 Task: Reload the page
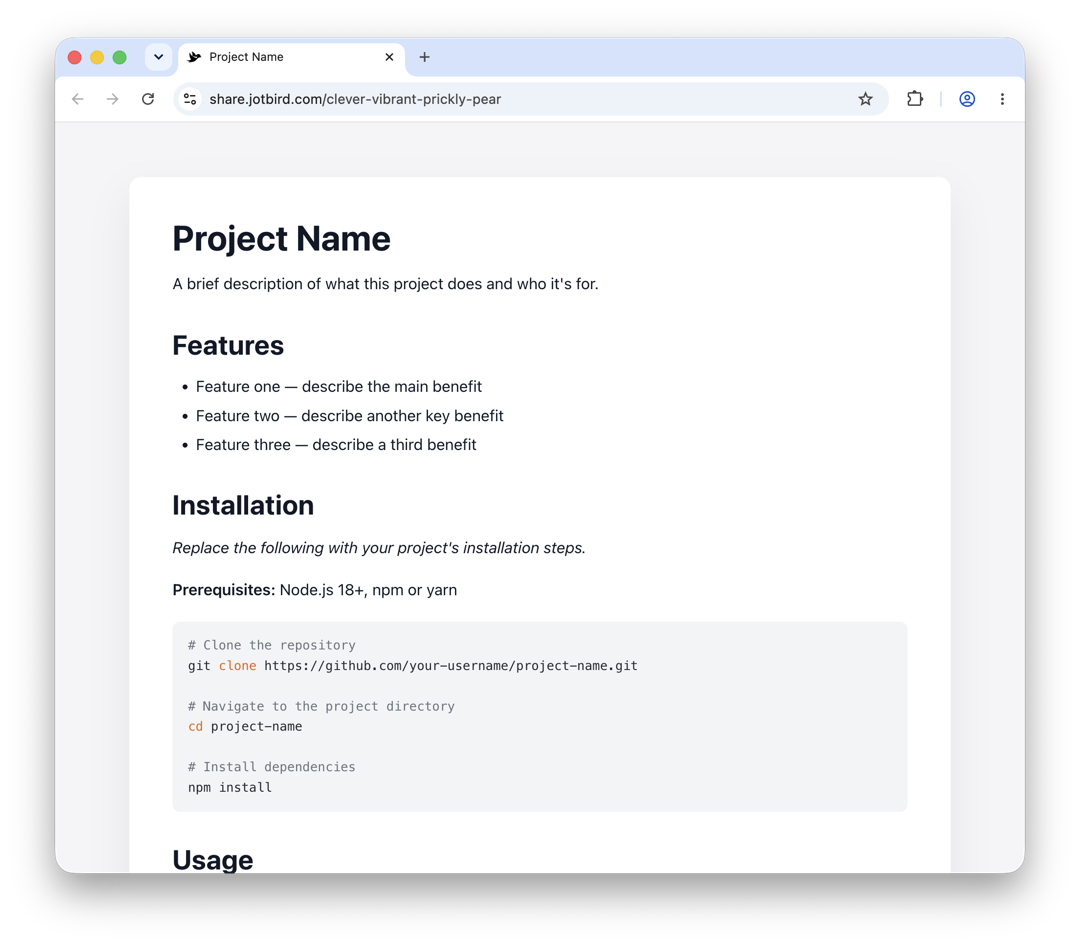click(x=148, y=99)
